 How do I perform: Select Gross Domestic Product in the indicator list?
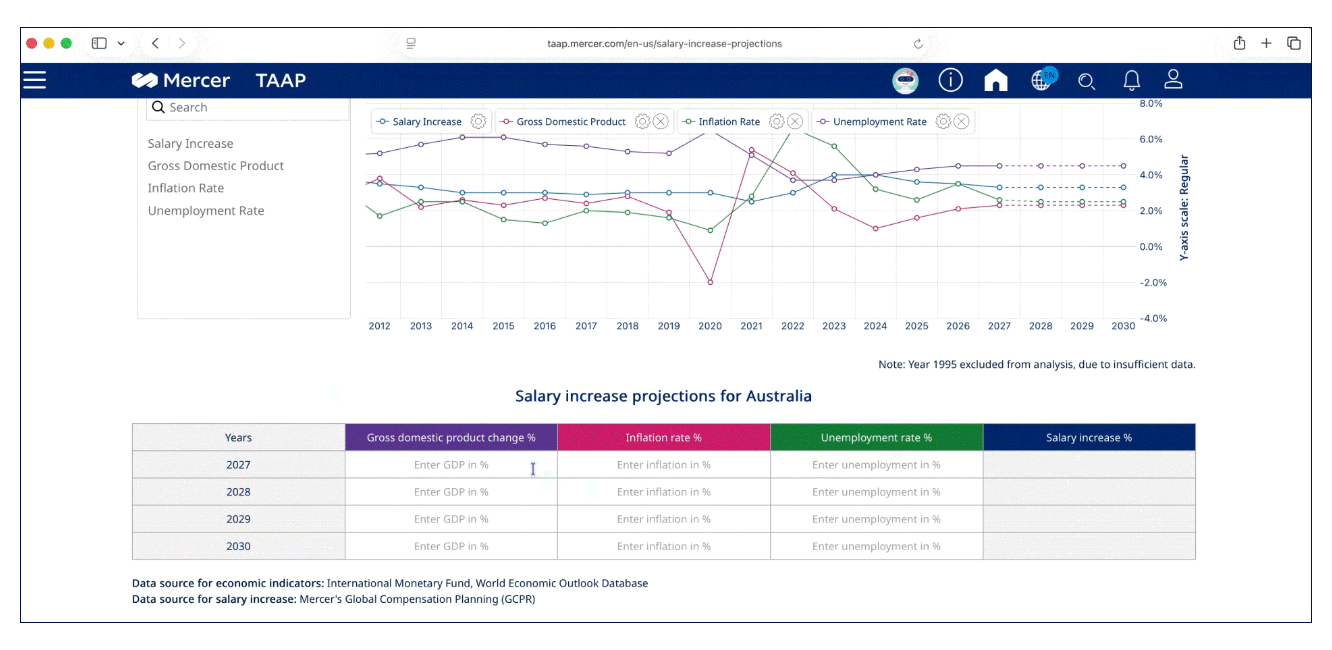(x=216, y=166)
